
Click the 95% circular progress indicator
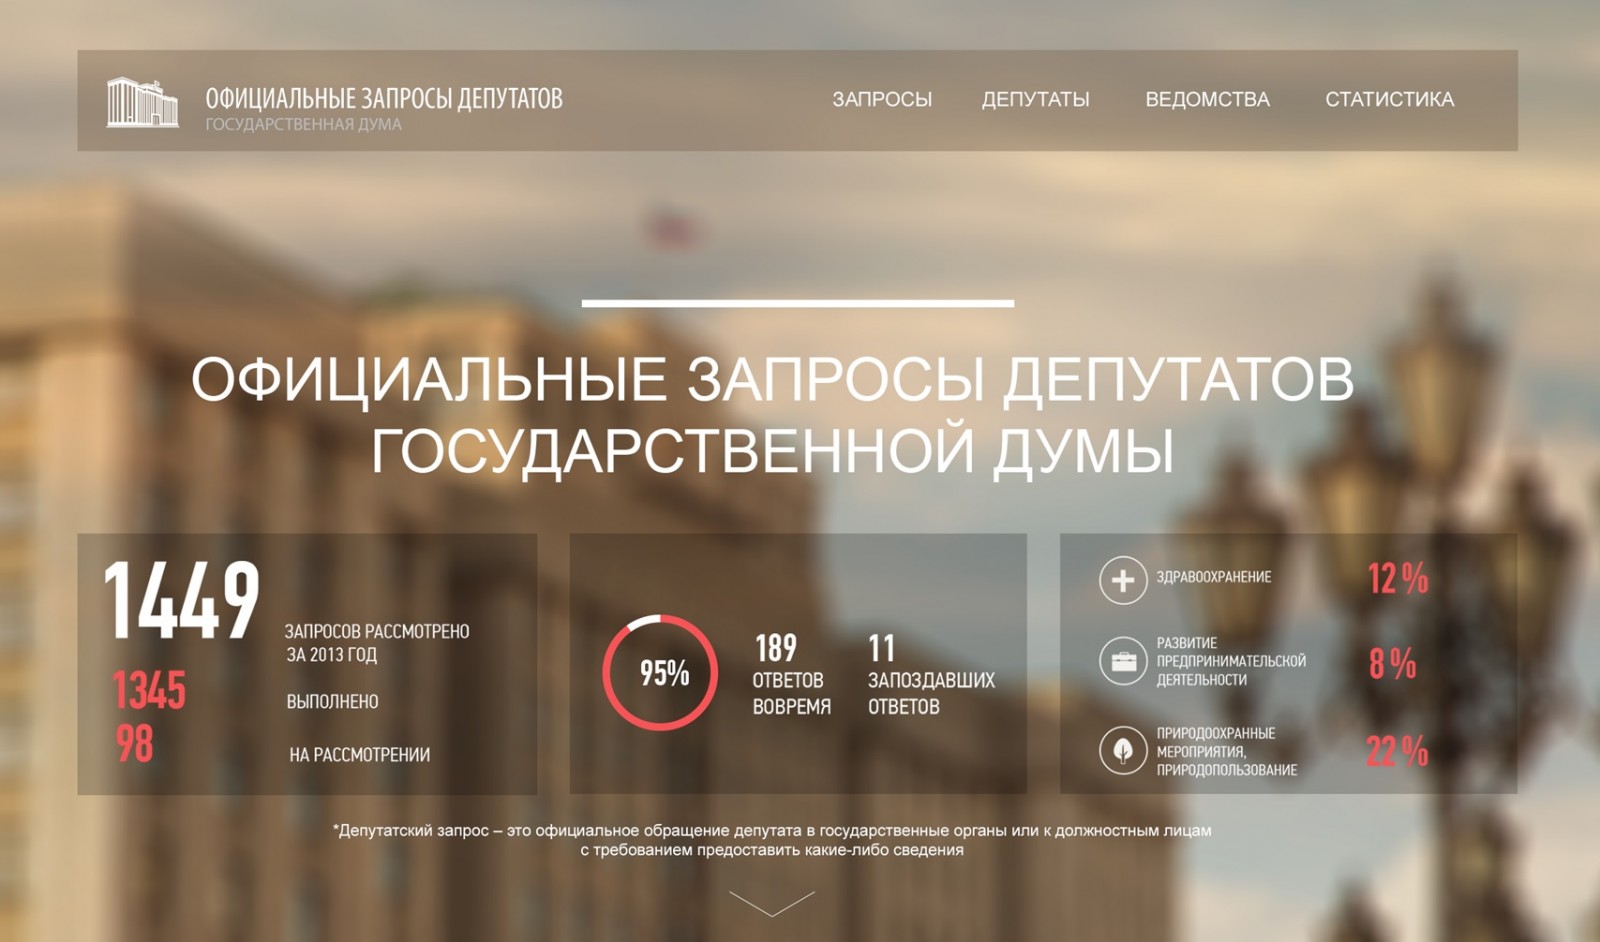click(660, 672)
